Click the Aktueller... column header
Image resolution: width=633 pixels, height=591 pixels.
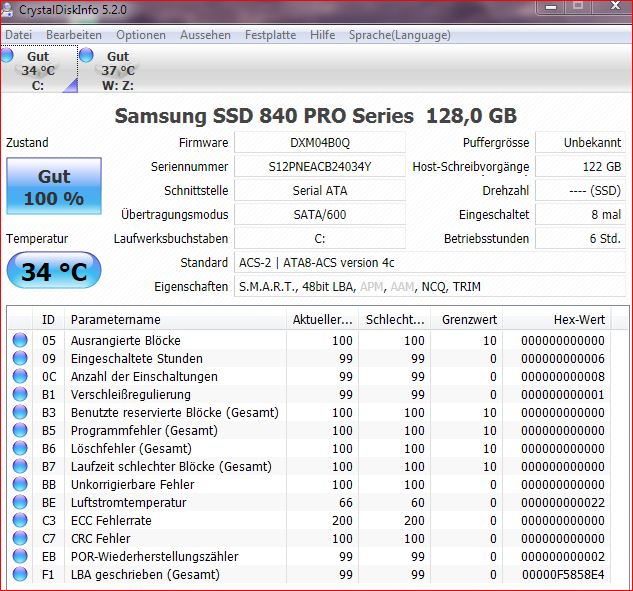[x=323, y=320]
